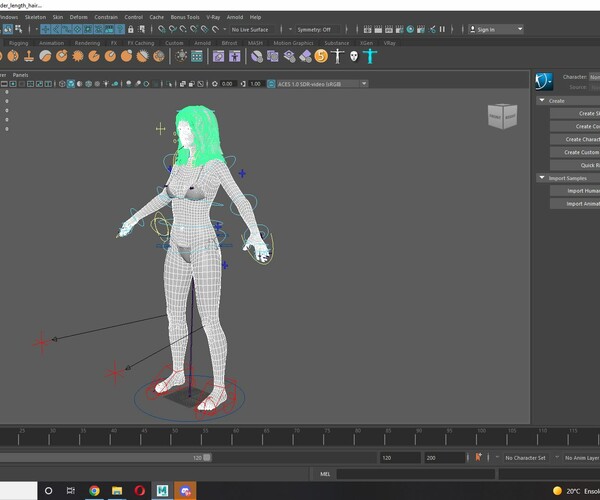This screenshot has height=500, width=600.
Task: Toggle the move selection mask icon in blue group
Action: pyautogui.click(x=46, y=29)
